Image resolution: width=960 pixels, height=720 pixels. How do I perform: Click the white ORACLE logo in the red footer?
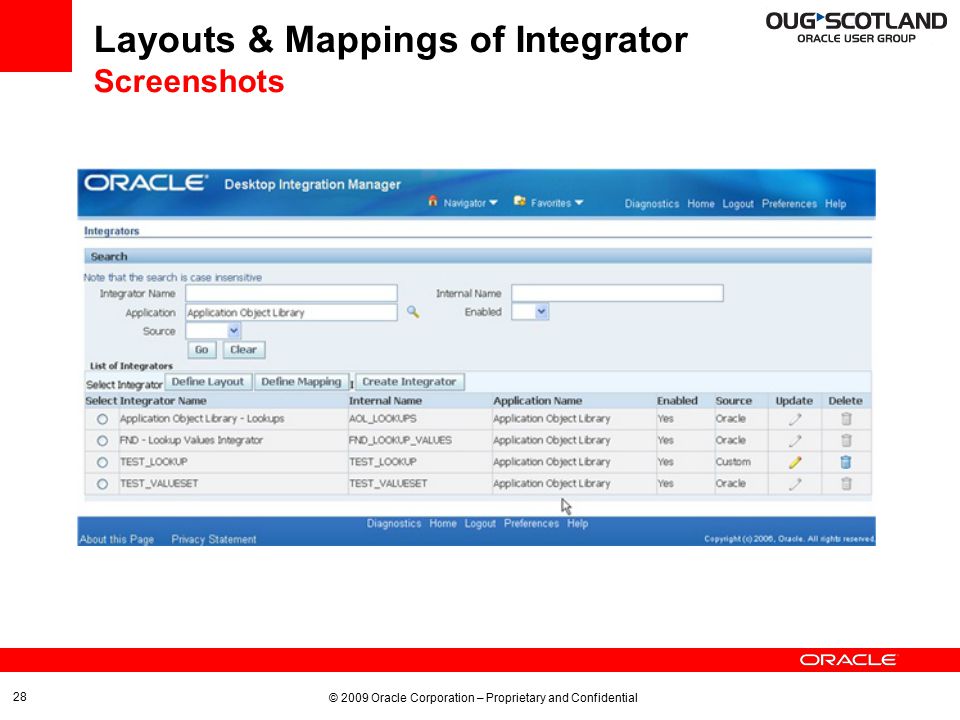tap(847, 660)
